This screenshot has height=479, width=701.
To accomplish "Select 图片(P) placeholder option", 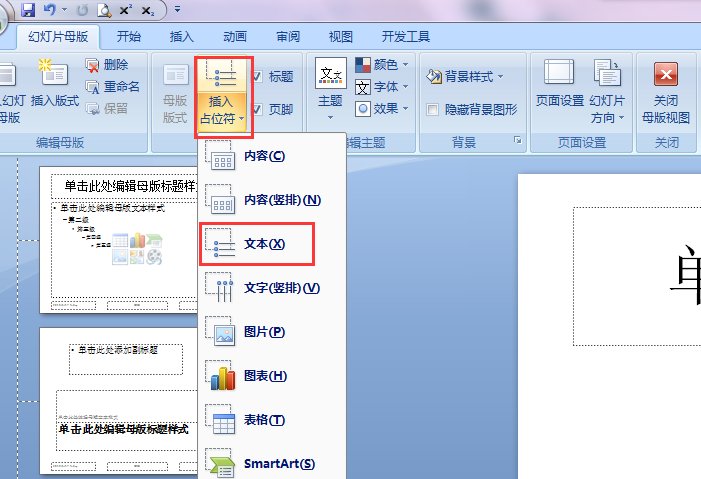I will coord(272,331).
